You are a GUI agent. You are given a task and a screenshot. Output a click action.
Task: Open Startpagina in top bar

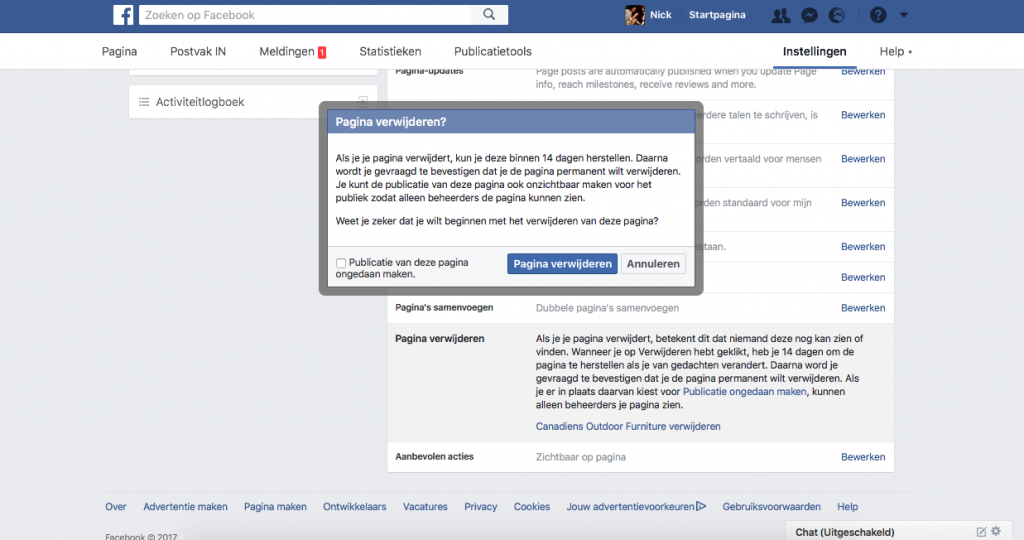(717, 14)
